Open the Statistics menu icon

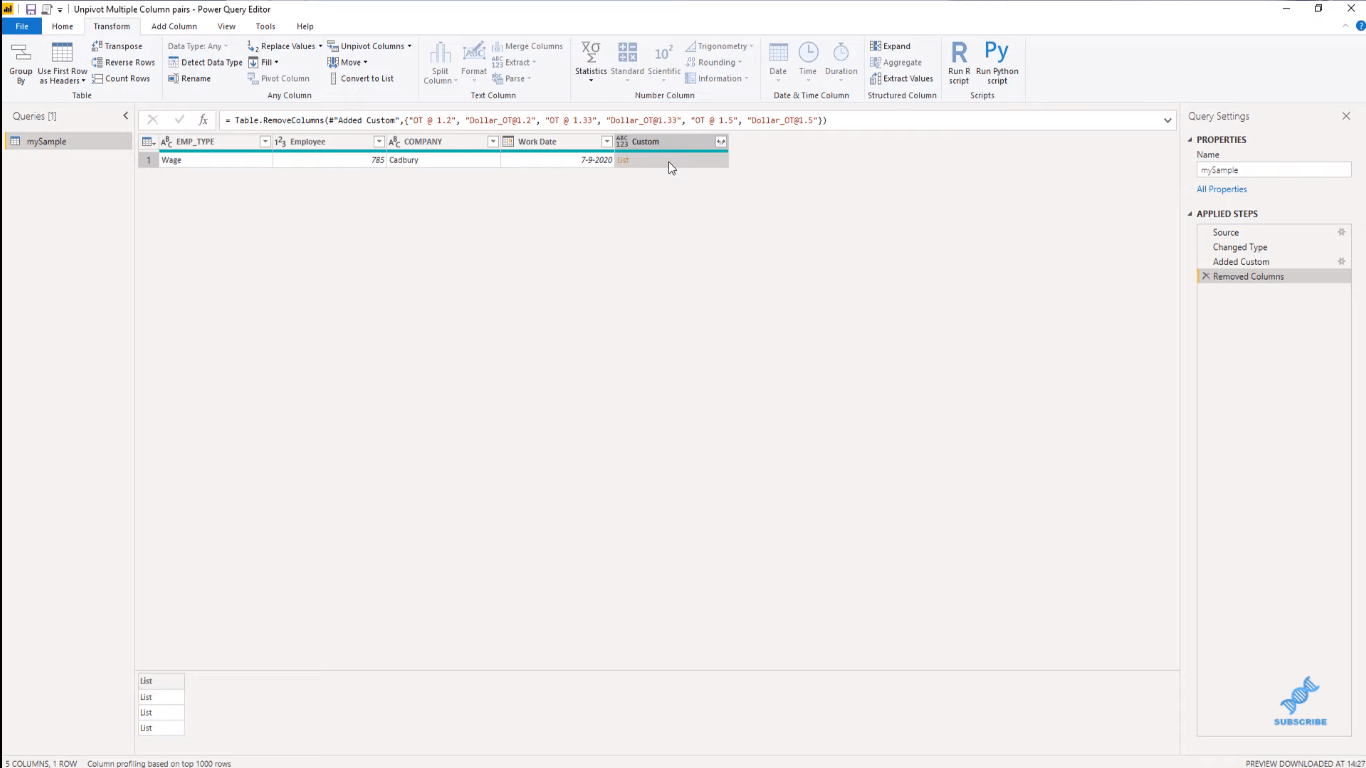pos(591,60)
